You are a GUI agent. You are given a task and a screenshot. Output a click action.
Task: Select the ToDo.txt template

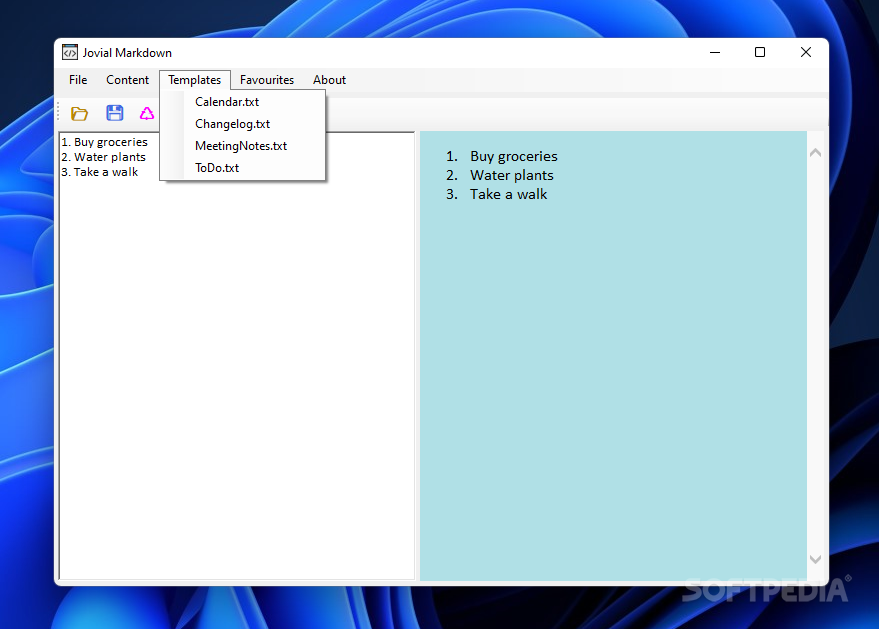coord(243,168)
